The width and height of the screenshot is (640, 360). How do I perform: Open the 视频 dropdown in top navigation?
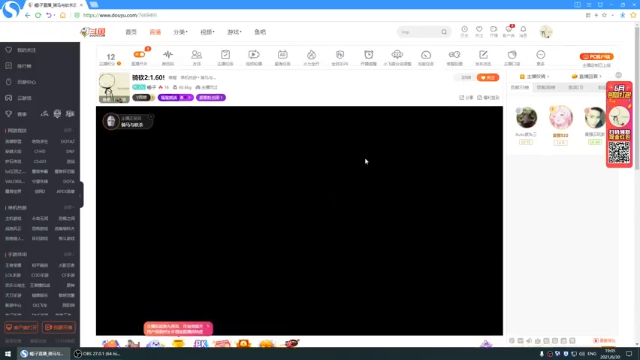pos(207,32)
